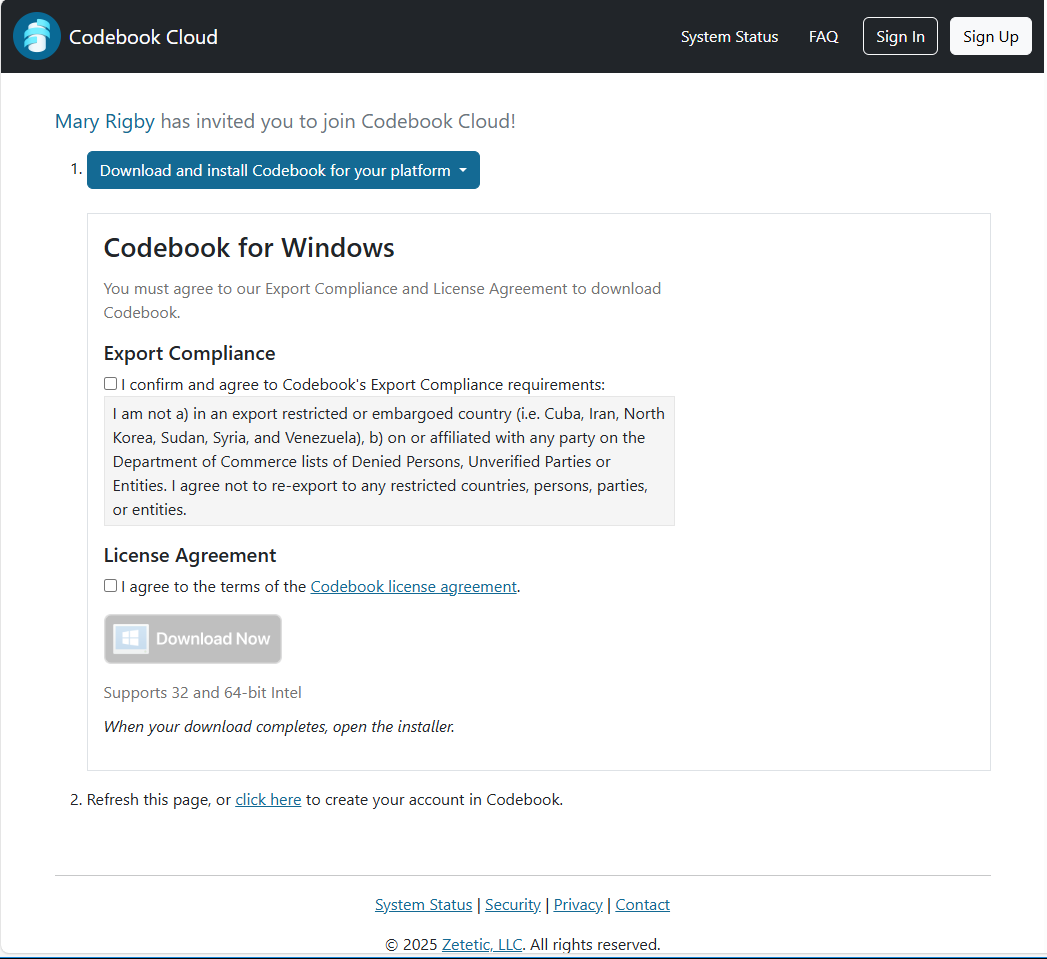The image size is (1047, 959).
Task: Click the Download Now button
Action: tap(192, 638)
